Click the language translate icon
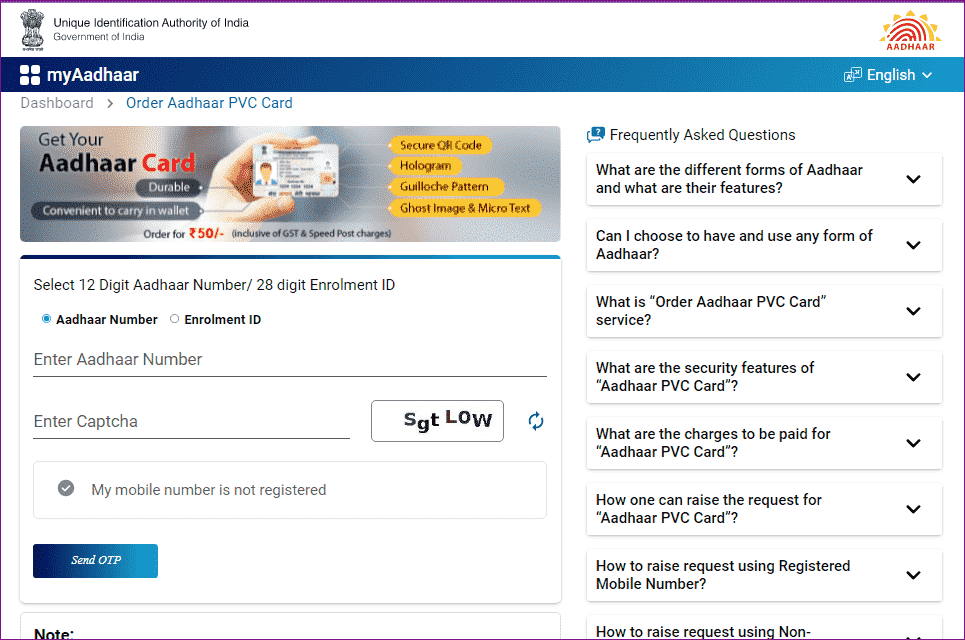This screenshot has height=640, width=965. [x=852, y=75]
